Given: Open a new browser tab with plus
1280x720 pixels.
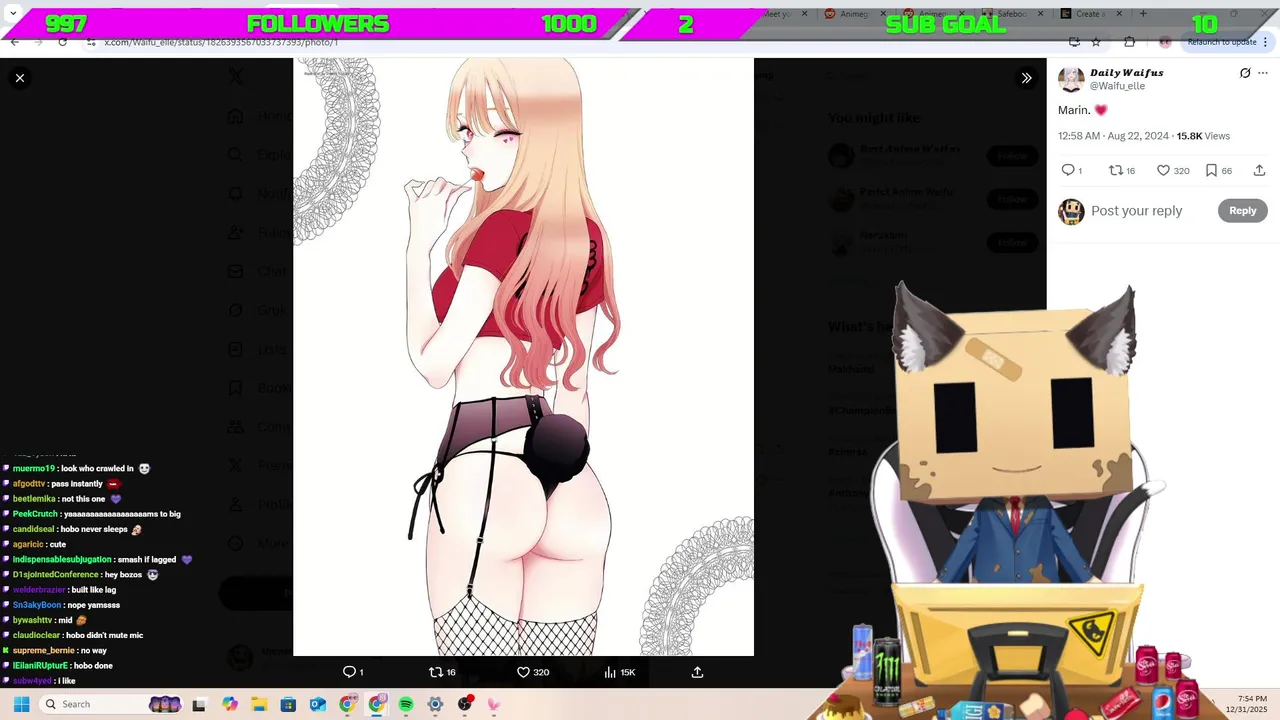Looking at the screenshot, I should coord(1143,14).
